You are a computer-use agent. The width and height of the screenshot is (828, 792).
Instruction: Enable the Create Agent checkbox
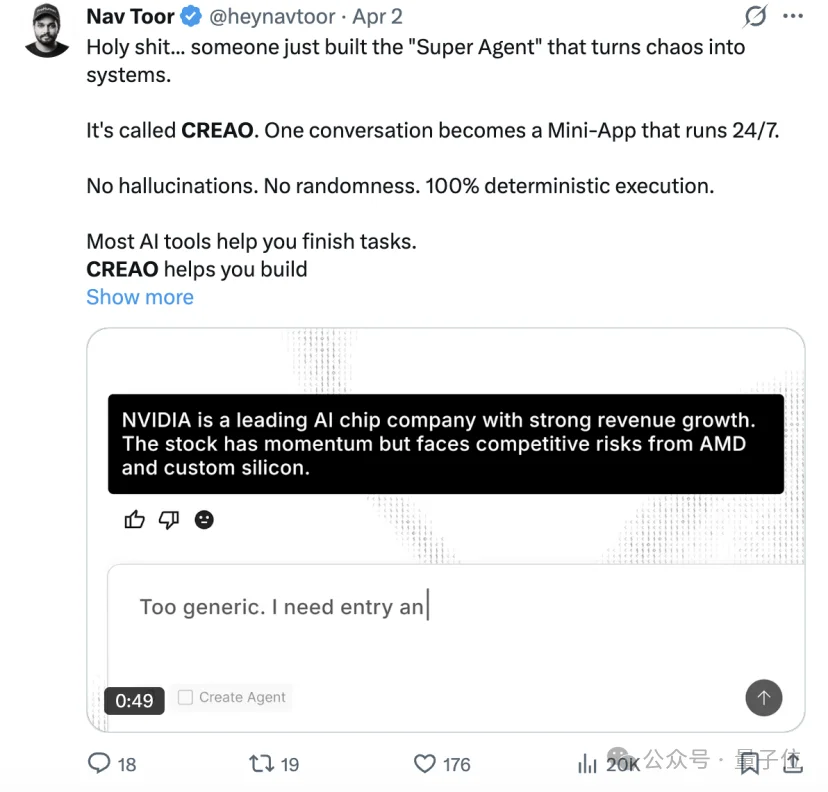tap(185, 697)
